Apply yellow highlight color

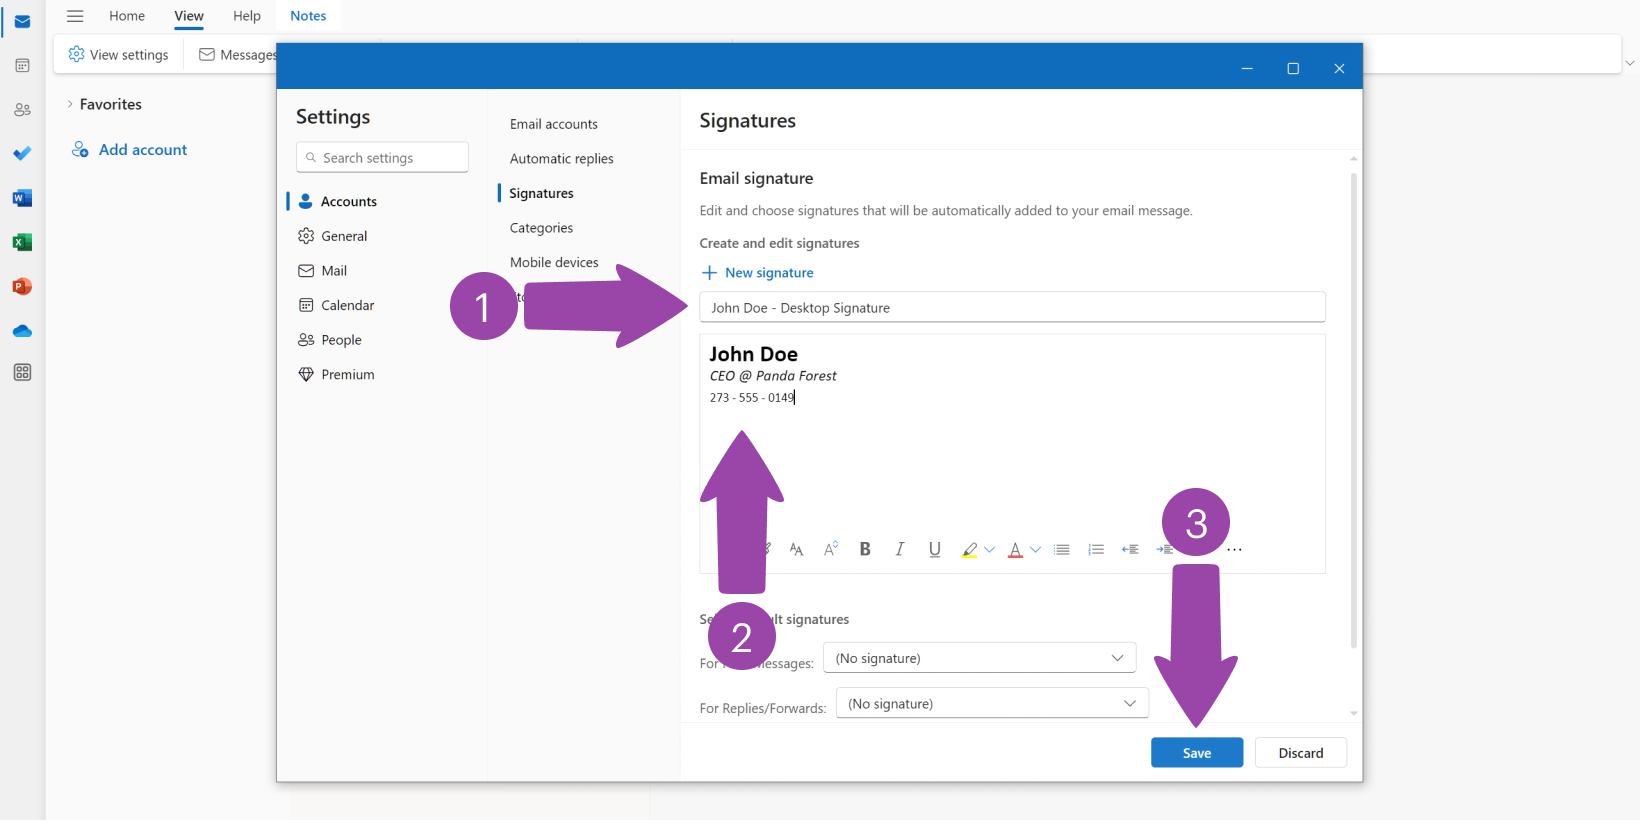tap(969, 549)
